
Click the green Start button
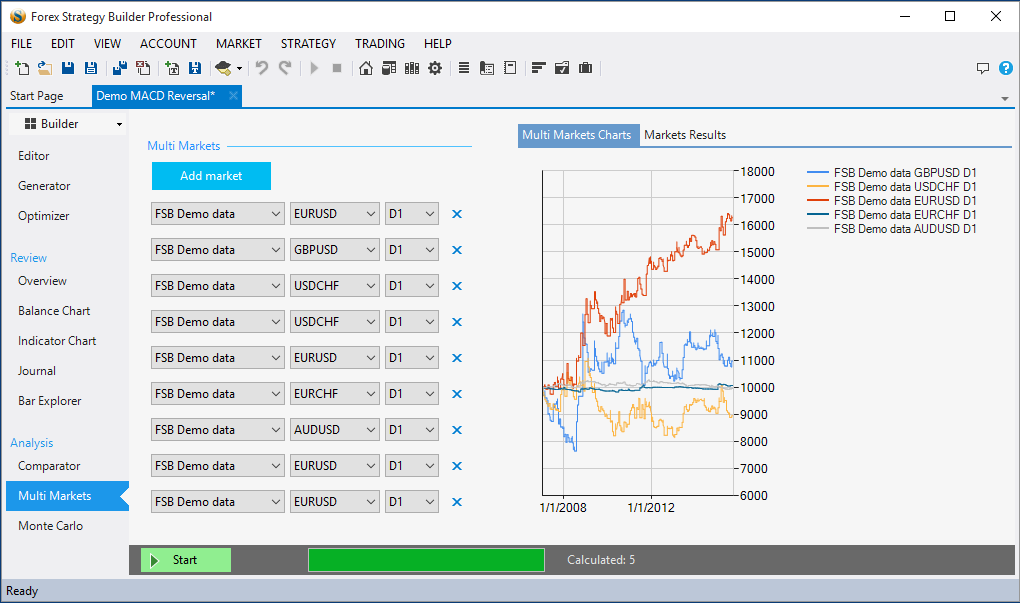pyautogui.click(x=186, y=560)
